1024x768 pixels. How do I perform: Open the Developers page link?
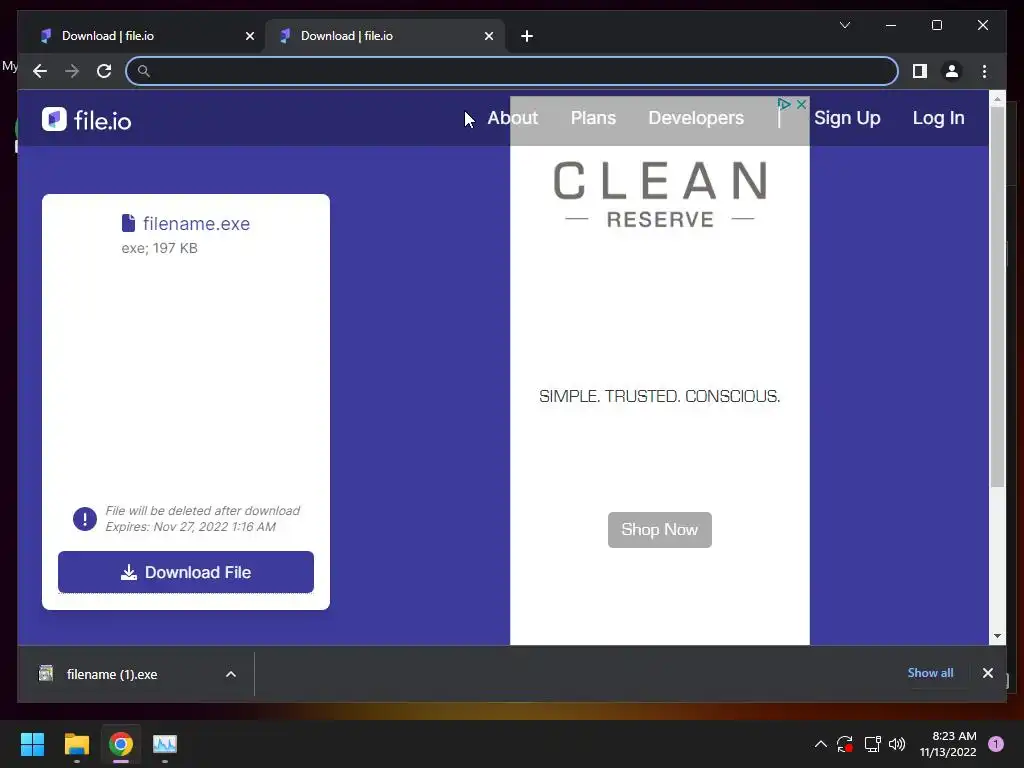point(696,118)
